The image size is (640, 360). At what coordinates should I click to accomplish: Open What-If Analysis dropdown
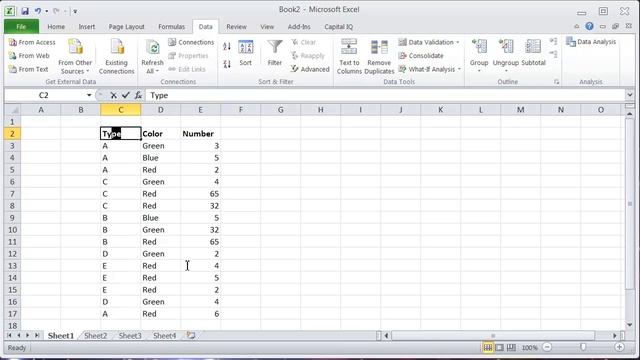click(x=459, y=69)
